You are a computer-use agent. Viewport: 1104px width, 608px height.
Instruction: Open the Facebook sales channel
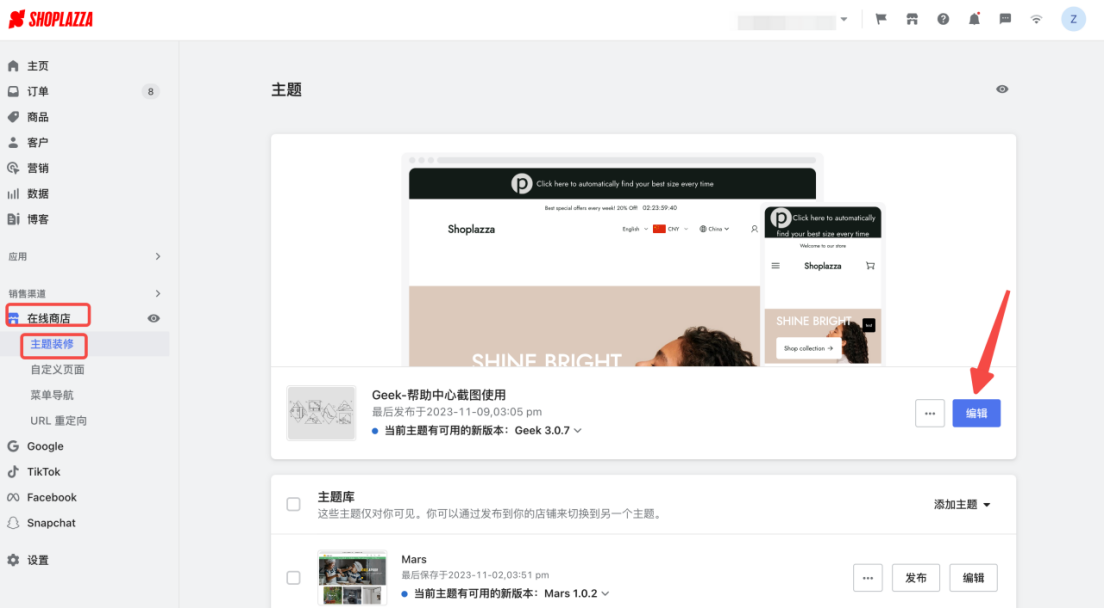point(51,498)
